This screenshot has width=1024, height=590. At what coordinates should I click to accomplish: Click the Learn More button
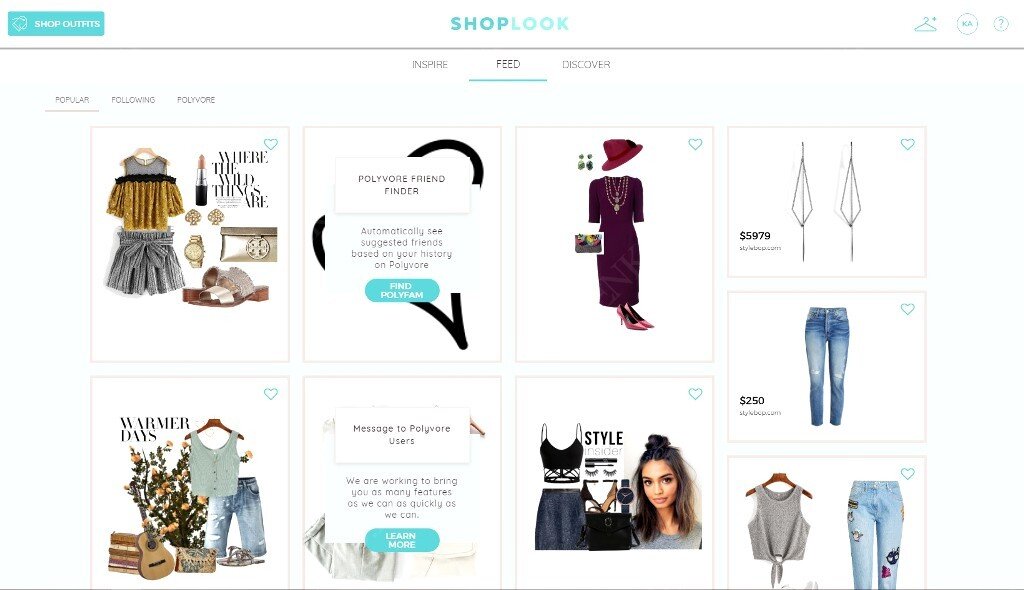tap(402, 540)
